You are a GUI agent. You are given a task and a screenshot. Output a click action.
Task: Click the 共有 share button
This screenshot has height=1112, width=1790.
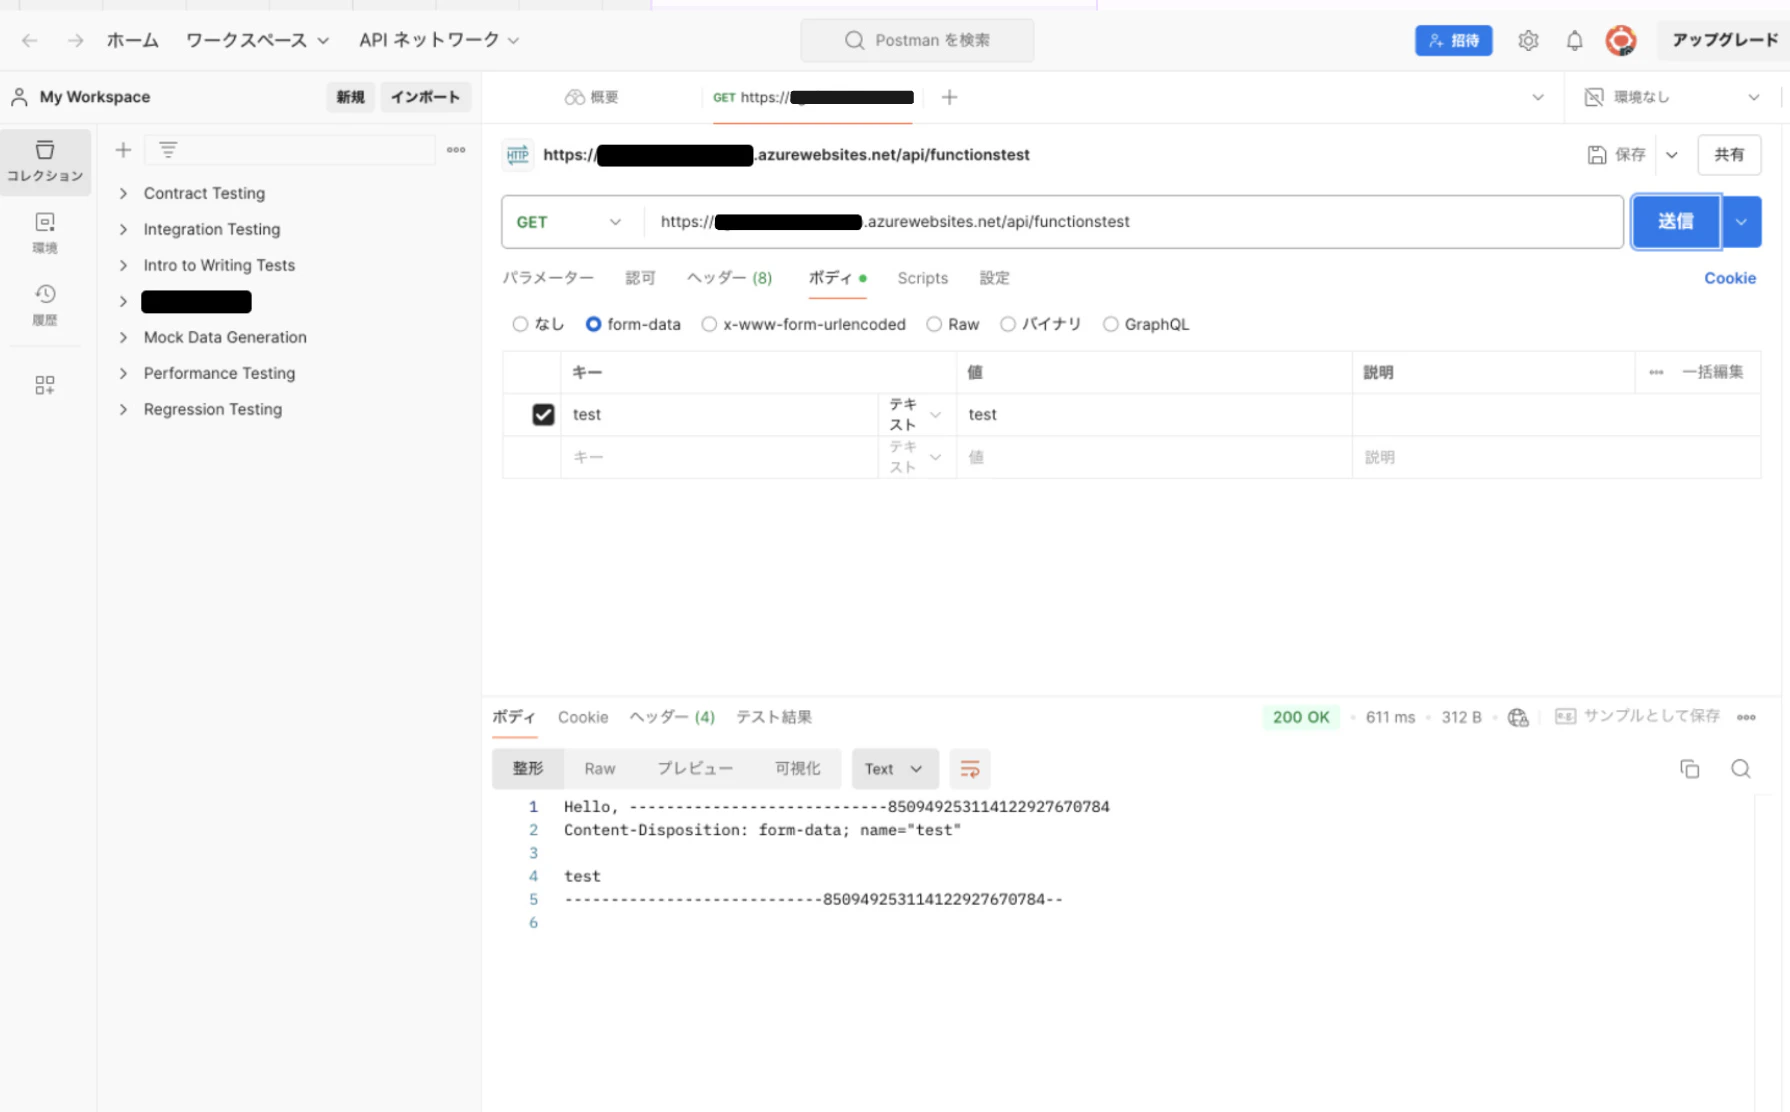pos(1729,155)
